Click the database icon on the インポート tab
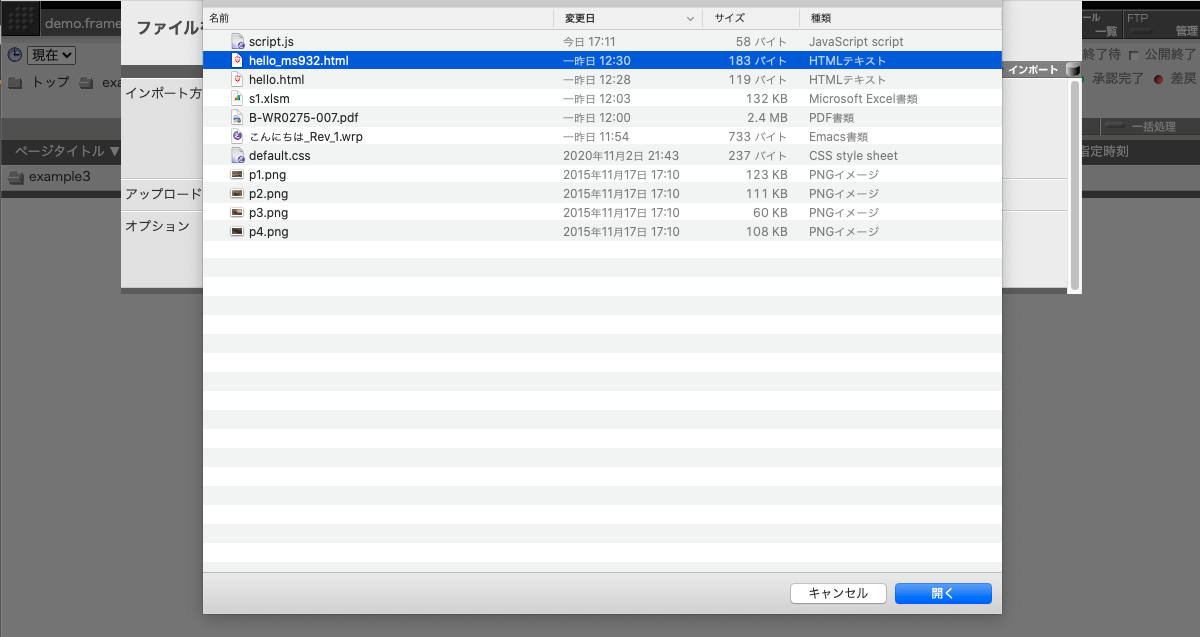Viewport: 1200px width, 637px height. 1072,70
